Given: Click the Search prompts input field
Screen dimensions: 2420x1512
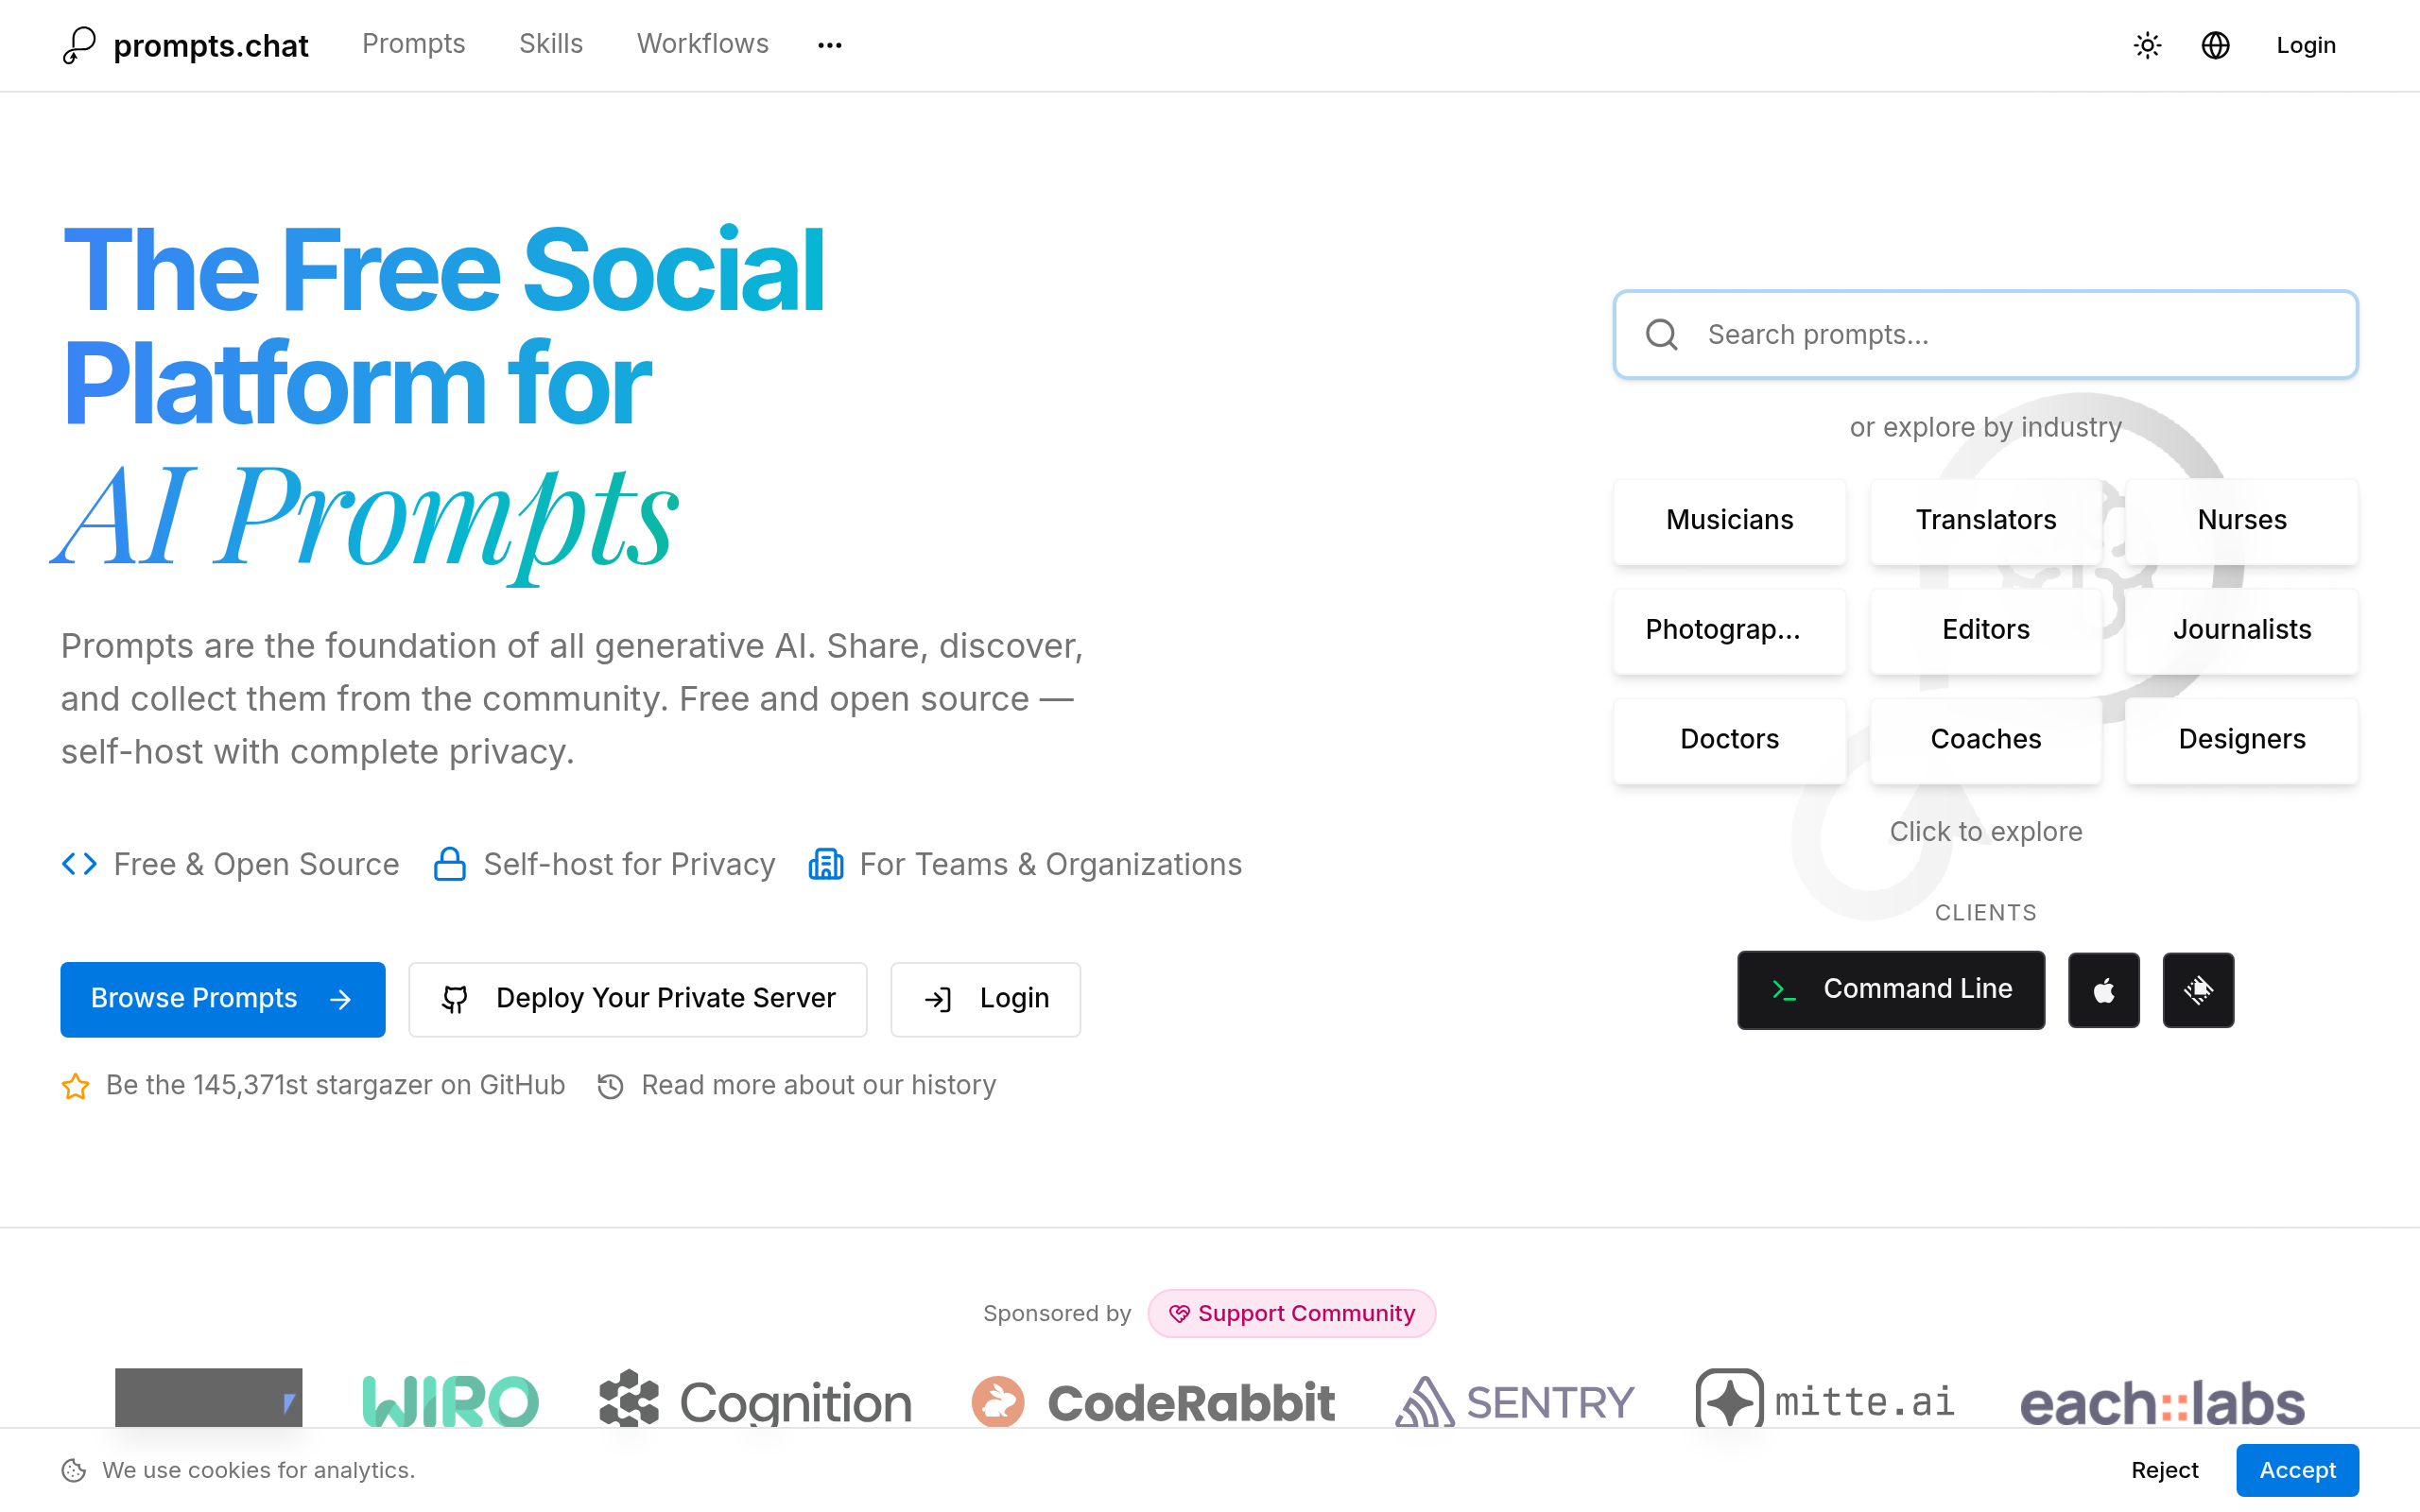Looking at the screenshot, I should coord(1985,334).
